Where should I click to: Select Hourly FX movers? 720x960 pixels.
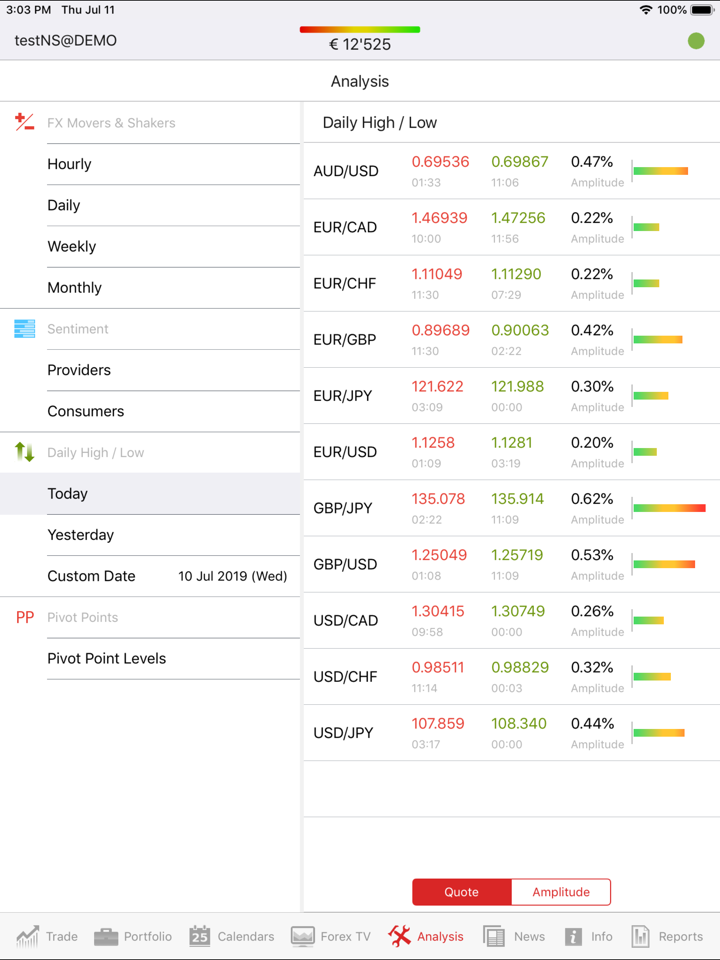click(x=150, y=164)
